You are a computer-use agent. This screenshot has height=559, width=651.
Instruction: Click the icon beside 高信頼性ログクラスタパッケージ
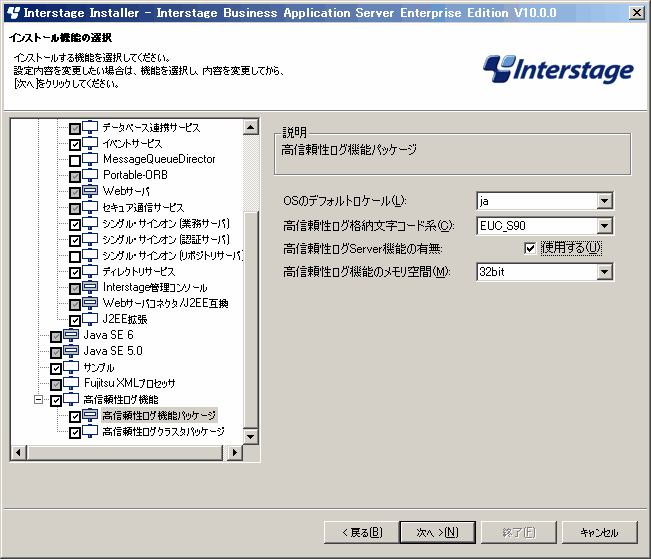click(90, 431)
